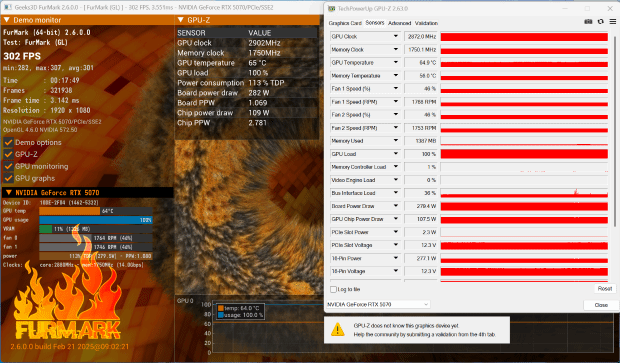This screenshot has width=620, height=363.
Task: Click the 'Board power draw' row in FurMark GPU-Z table
Action: (246, 93)
